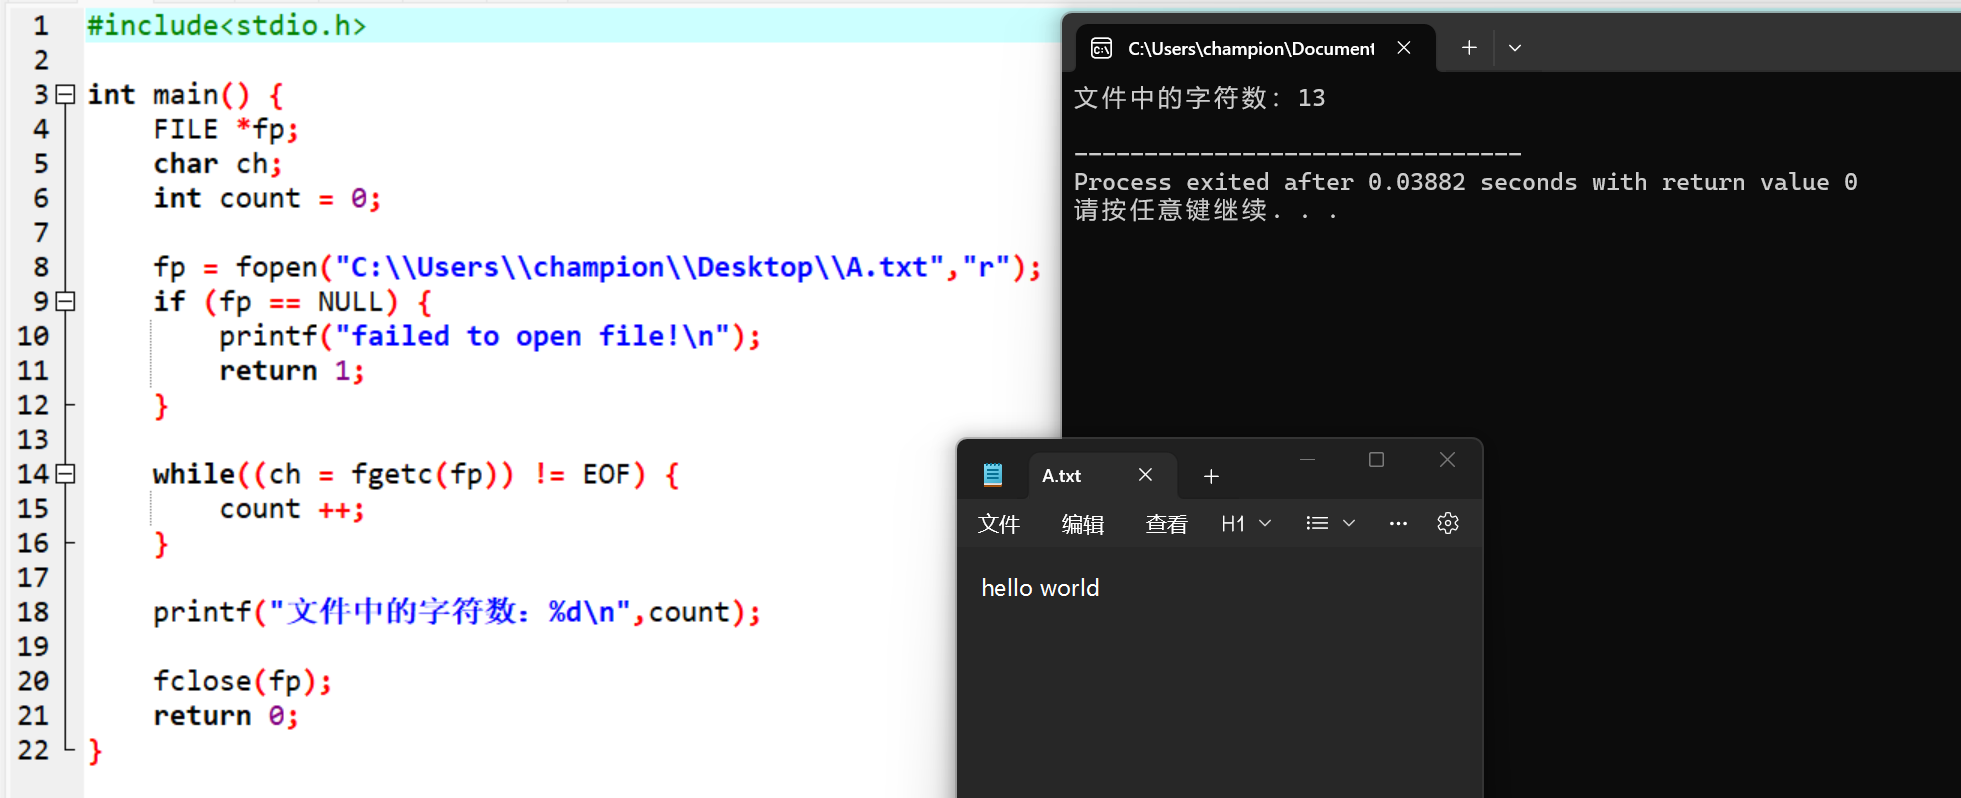
Task: Click the 'return 1;' statement
Action: point(292,371)
